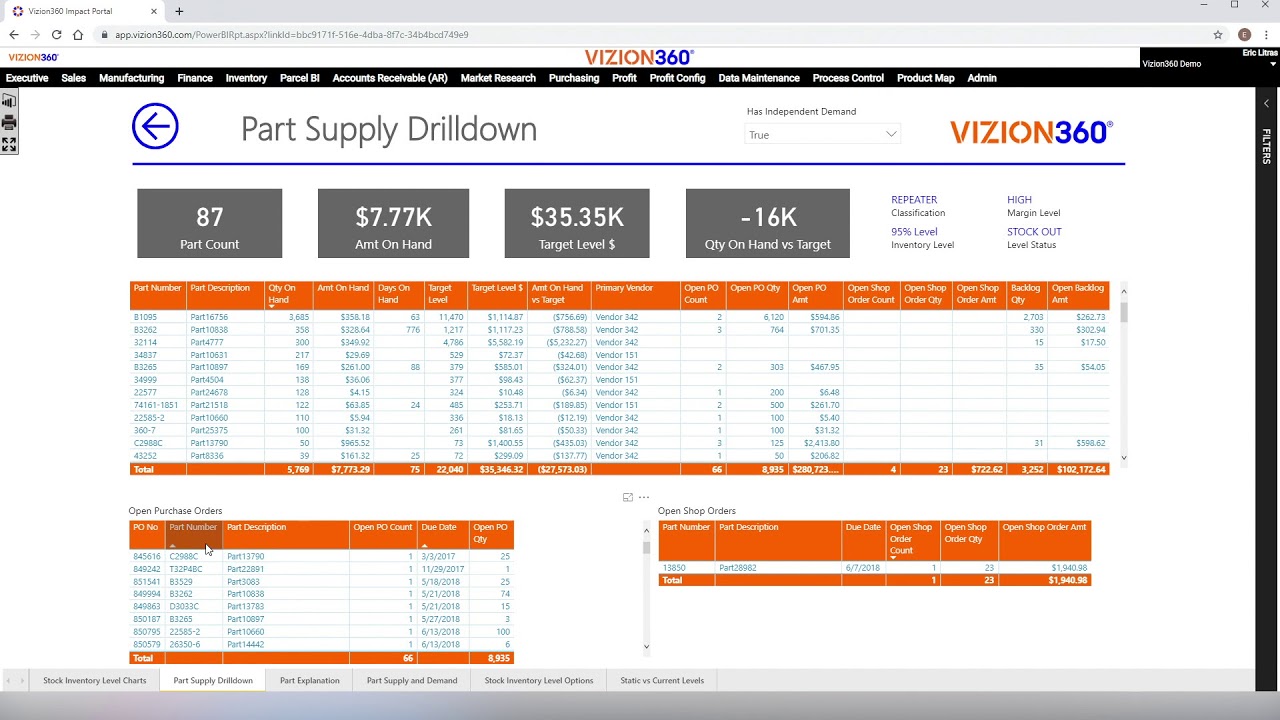Click Open Purchase Orders table scrollbar
1280x720 pixels.
[x=646, y=547]
